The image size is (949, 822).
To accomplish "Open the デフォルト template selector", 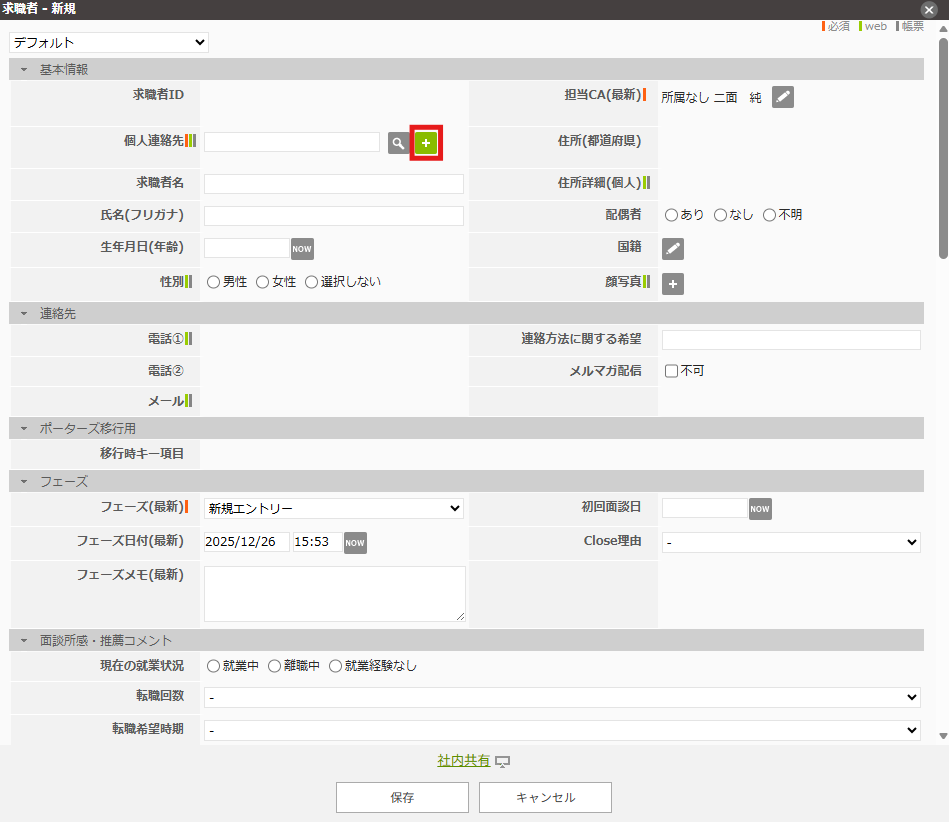I will pyautogui.click(x=108, y=42).
